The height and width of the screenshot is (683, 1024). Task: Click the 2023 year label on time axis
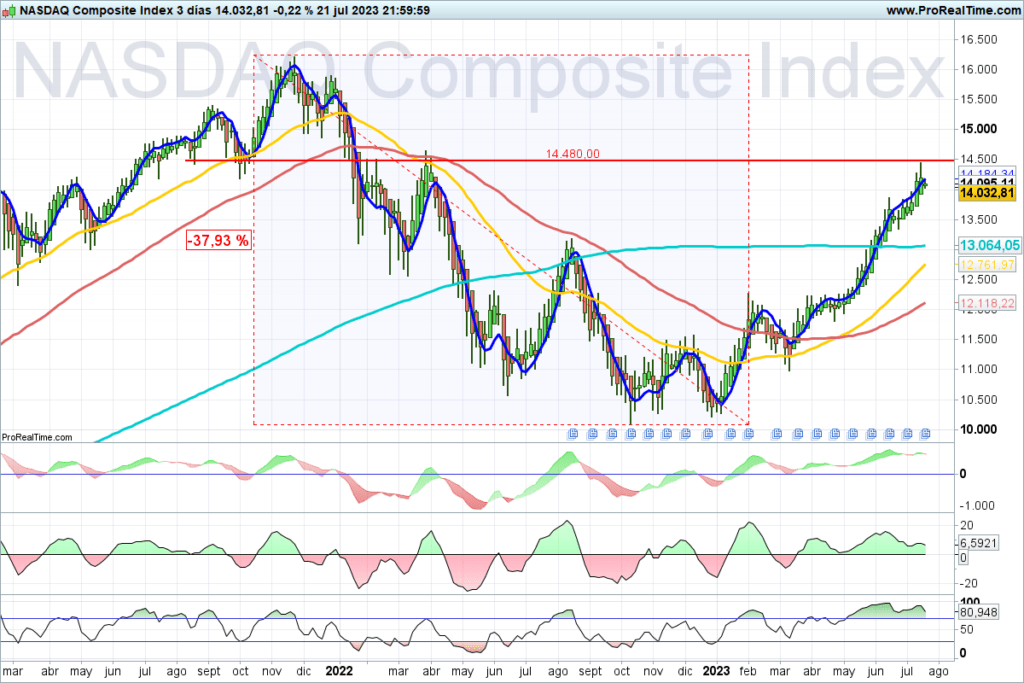point(716,671)
